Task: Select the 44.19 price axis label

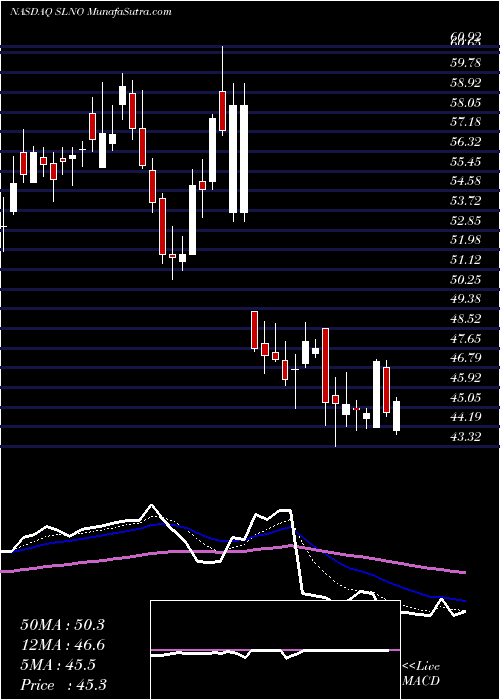Action: 466,417
